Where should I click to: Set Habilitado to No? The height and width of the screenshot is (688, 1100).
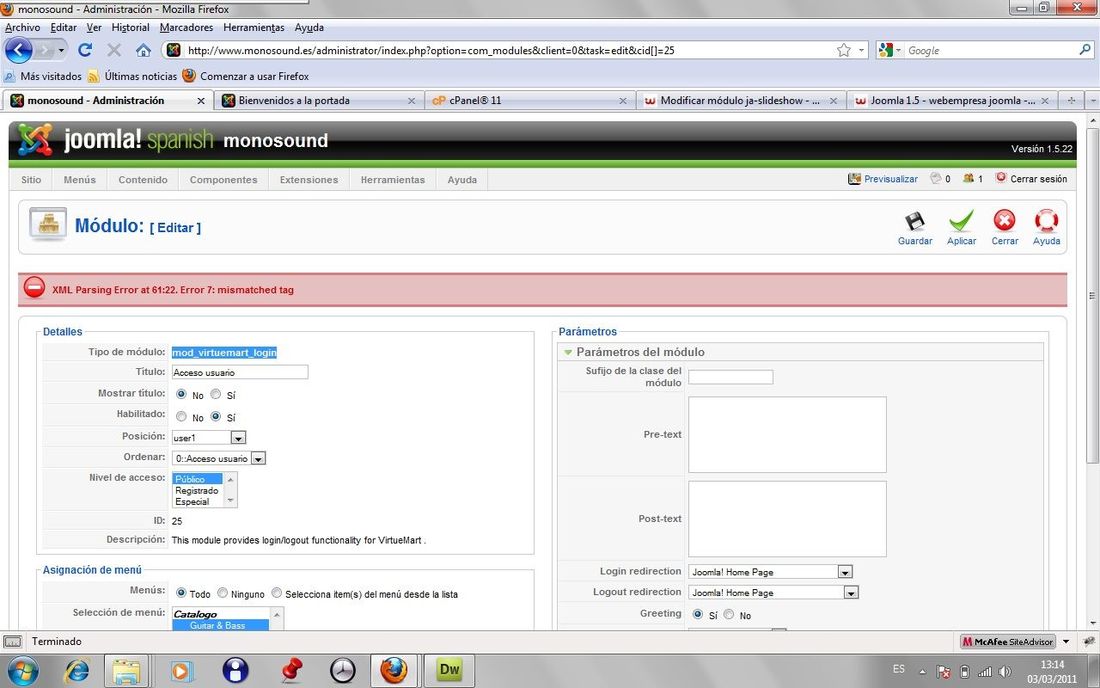[x=181, y=417]
